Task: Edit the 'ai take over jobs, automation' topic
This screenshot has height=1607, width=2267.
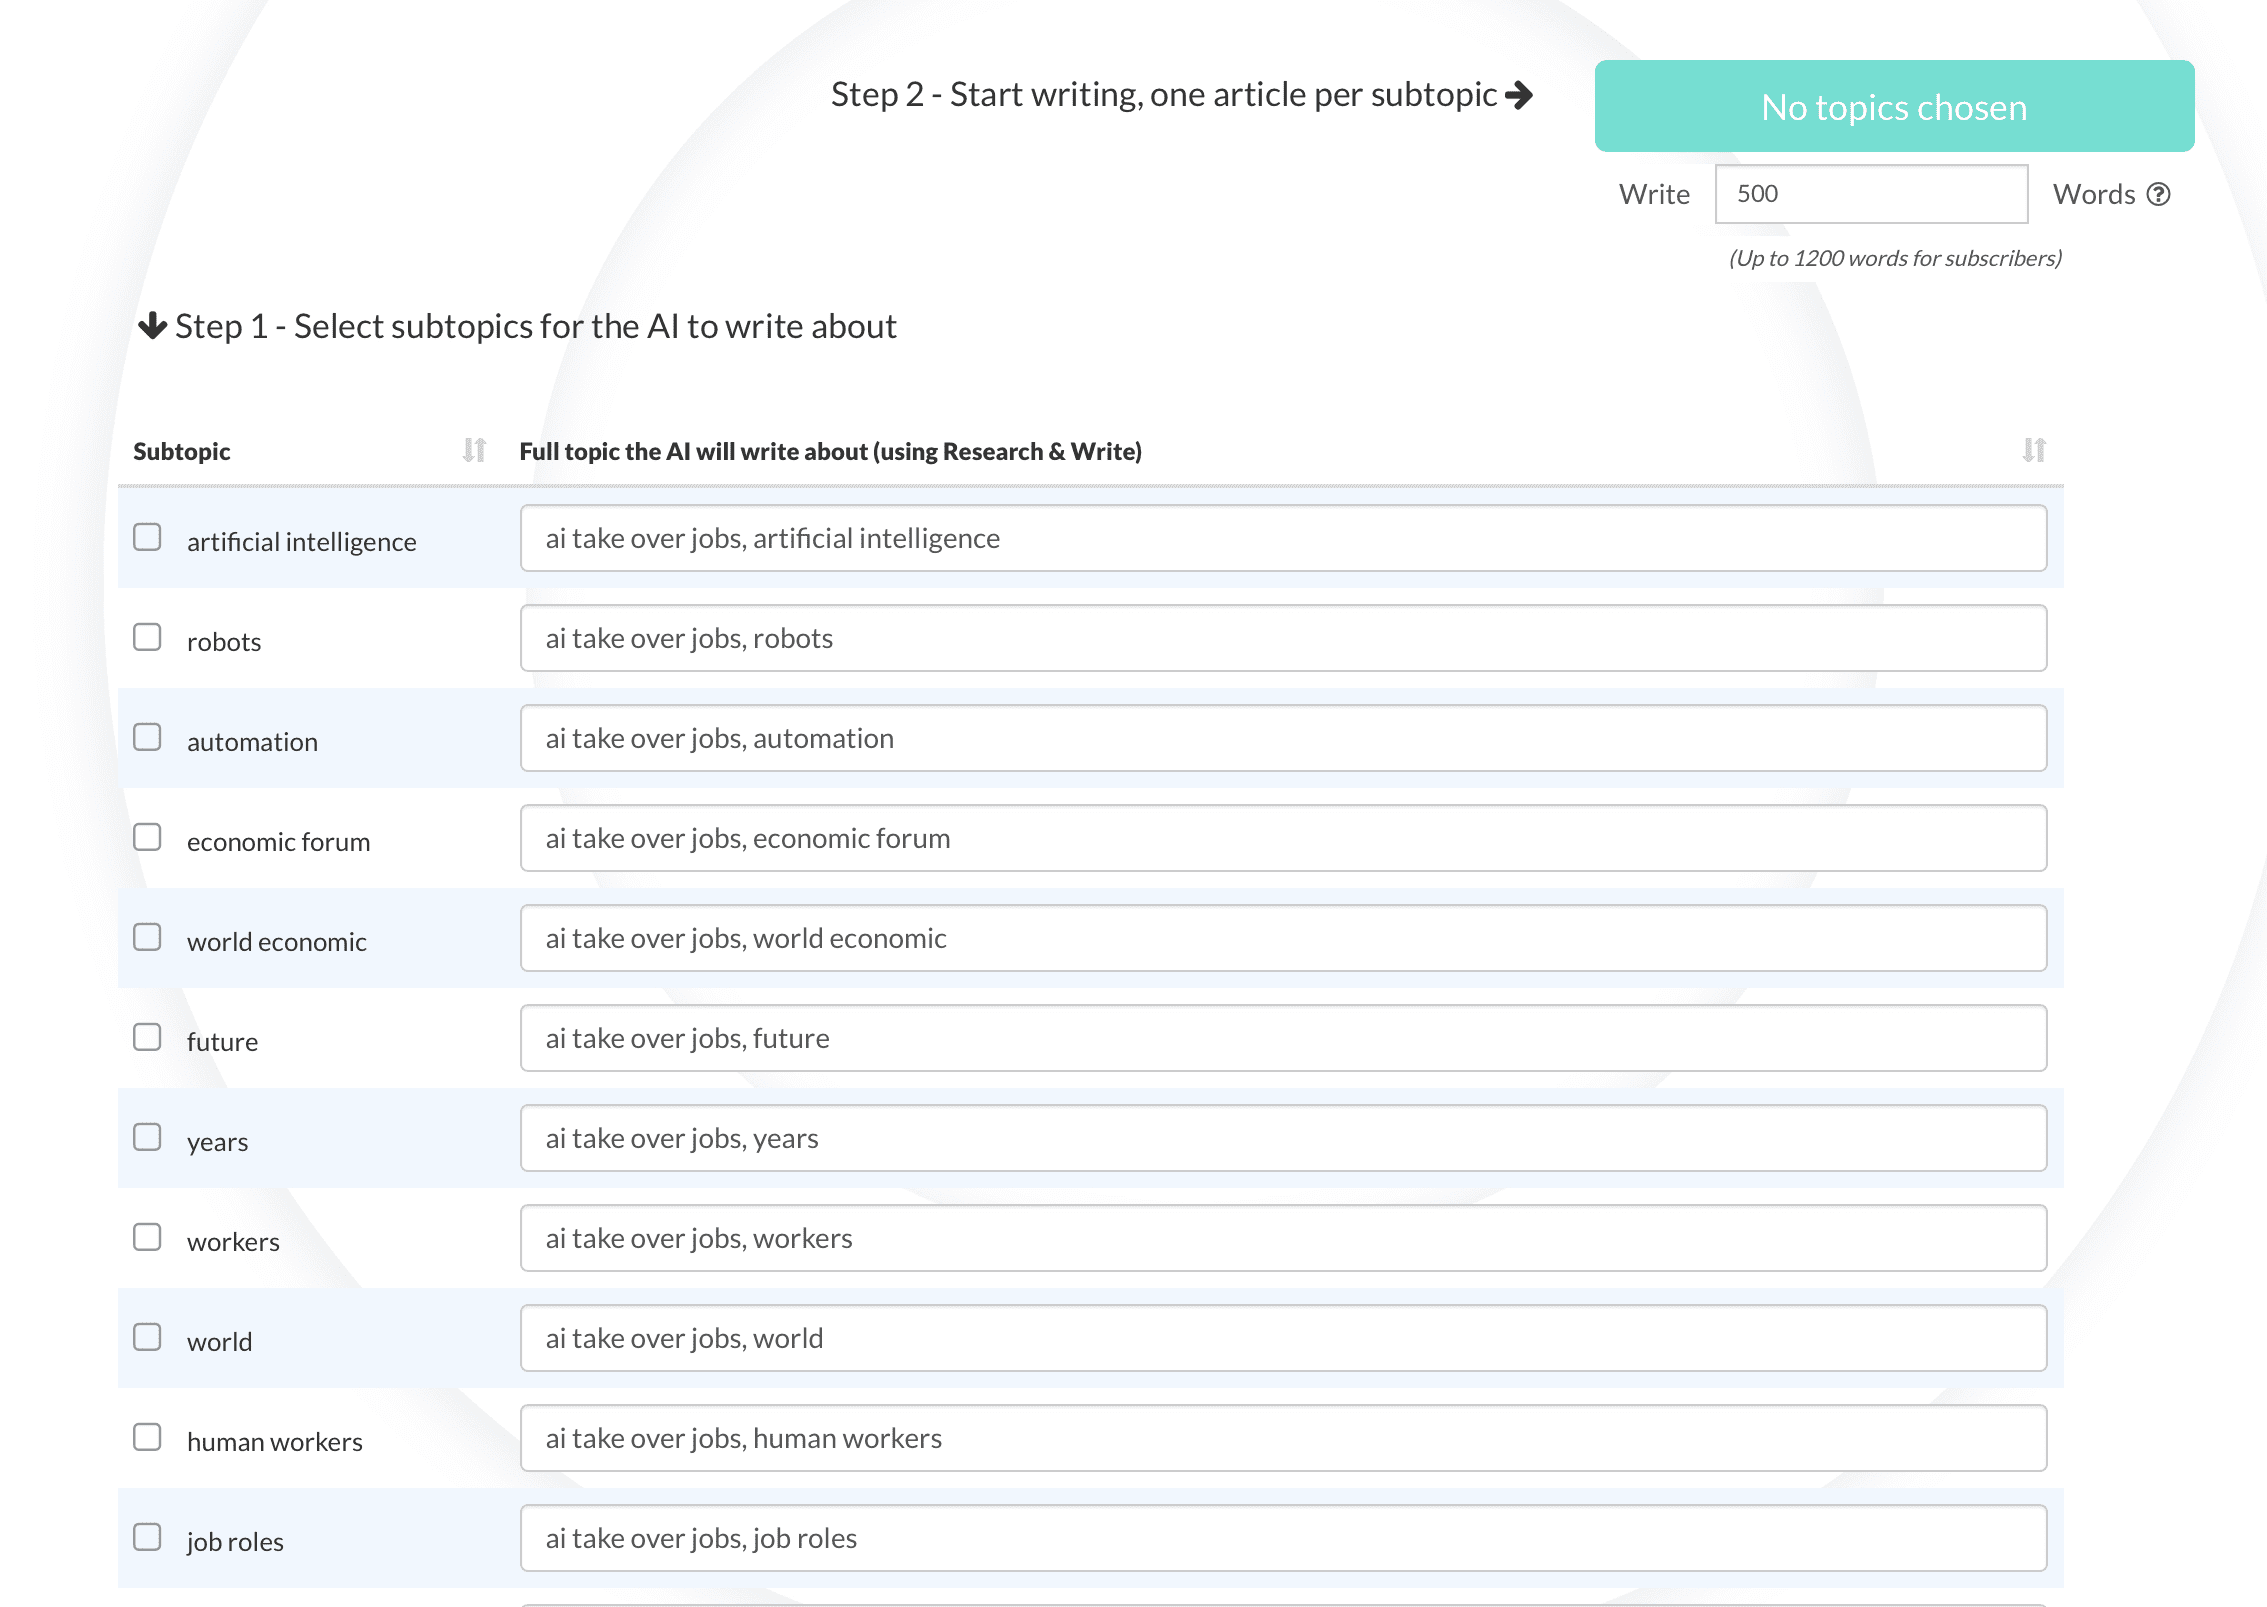Action: (x=1282, y=738)
